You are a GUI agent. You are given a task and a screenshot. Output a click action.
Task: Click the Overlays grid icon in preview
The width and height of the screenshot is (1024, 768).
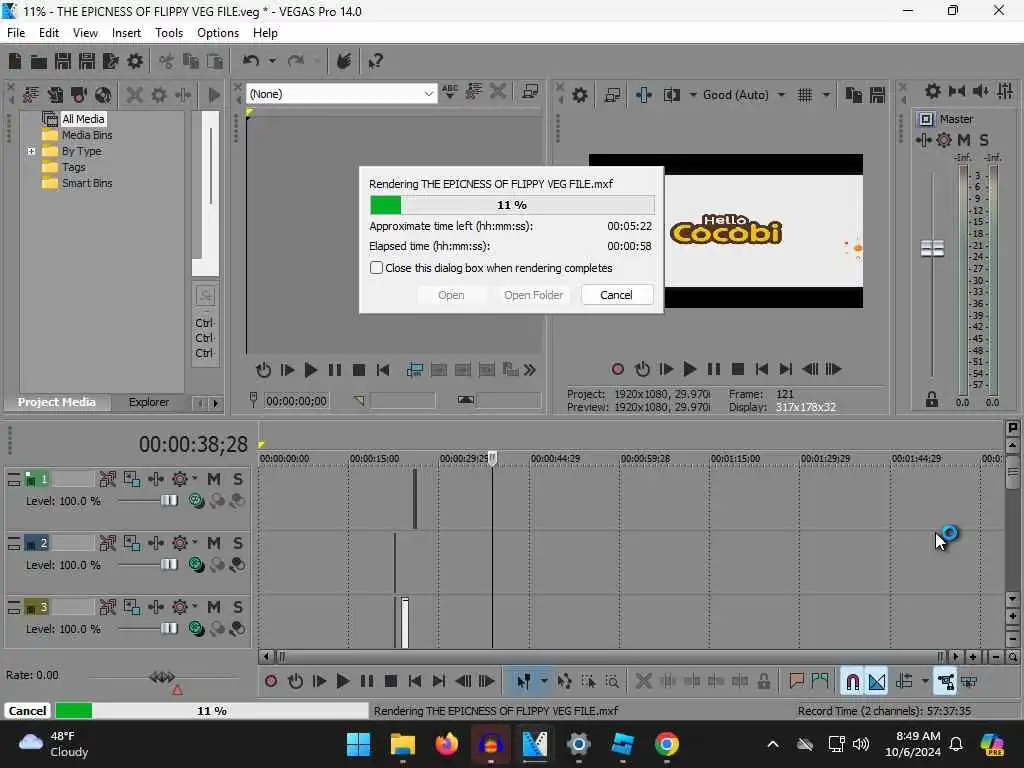click(x=805, y=95)
